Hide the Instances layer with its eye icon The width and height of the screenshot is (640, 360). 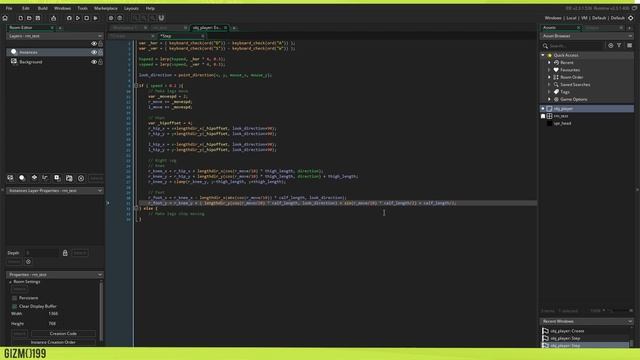click(94, 52)
